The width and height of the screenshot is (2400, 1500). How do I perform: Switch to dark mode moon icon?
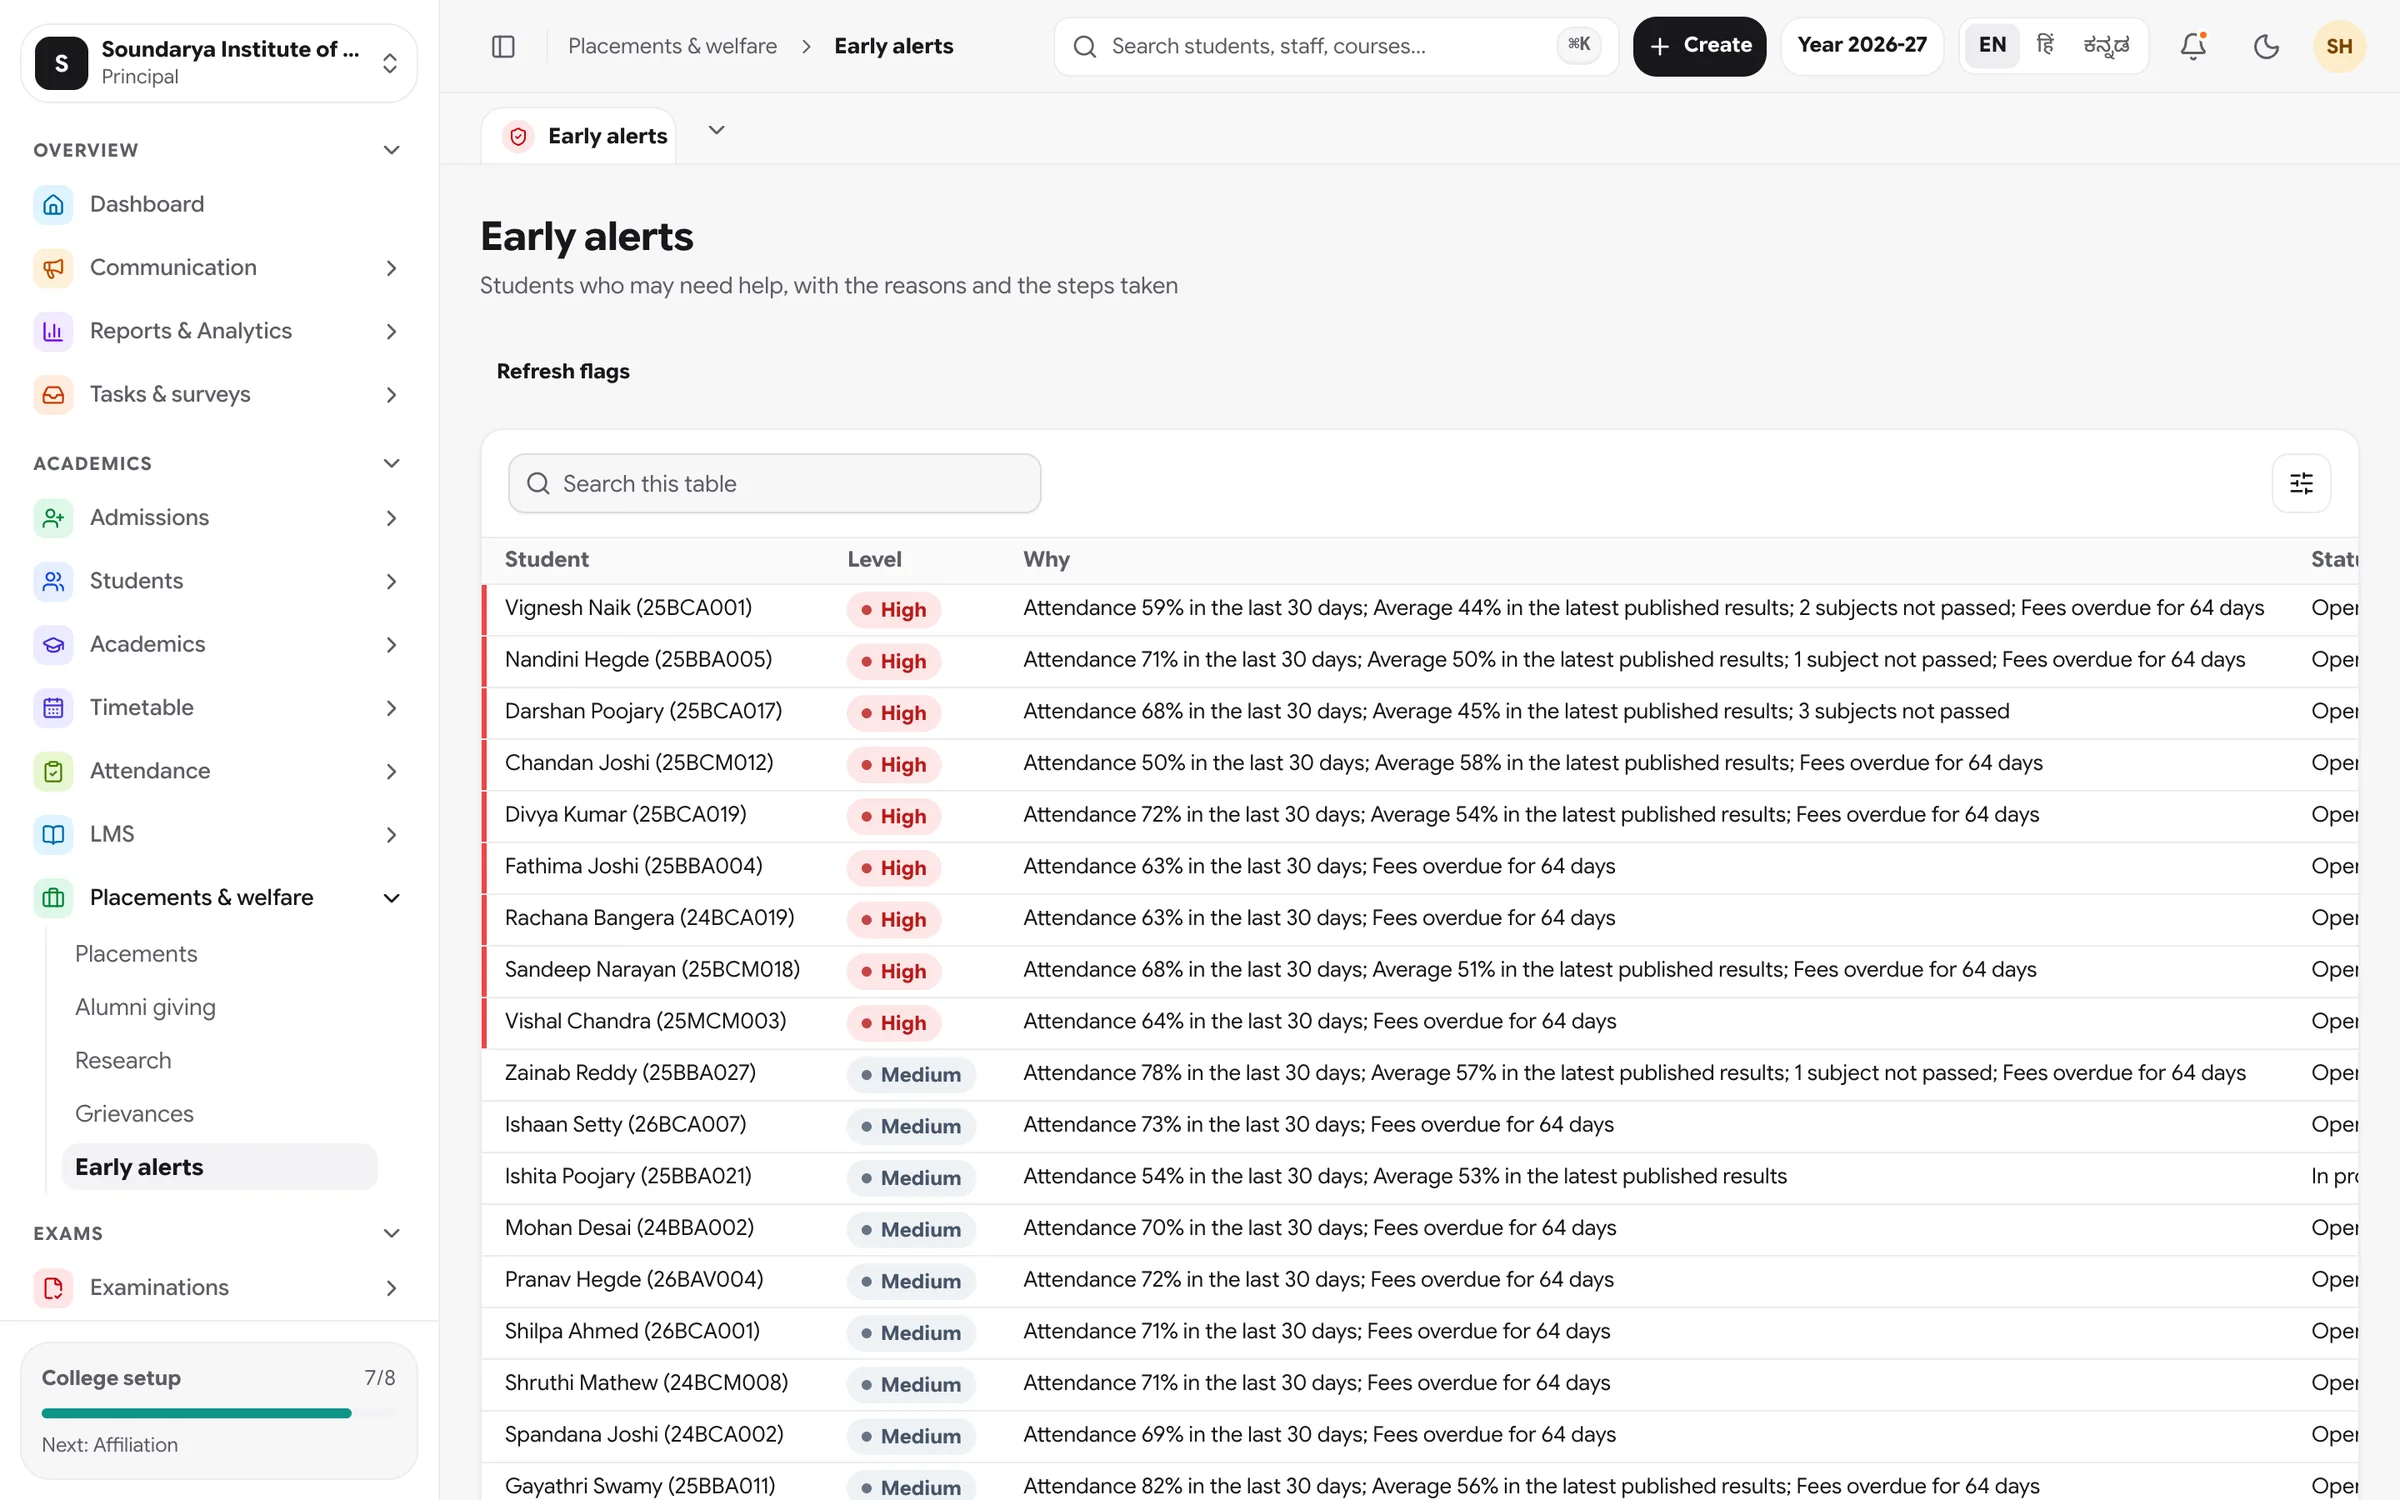pyautogui.click(x=2266, y=46)
